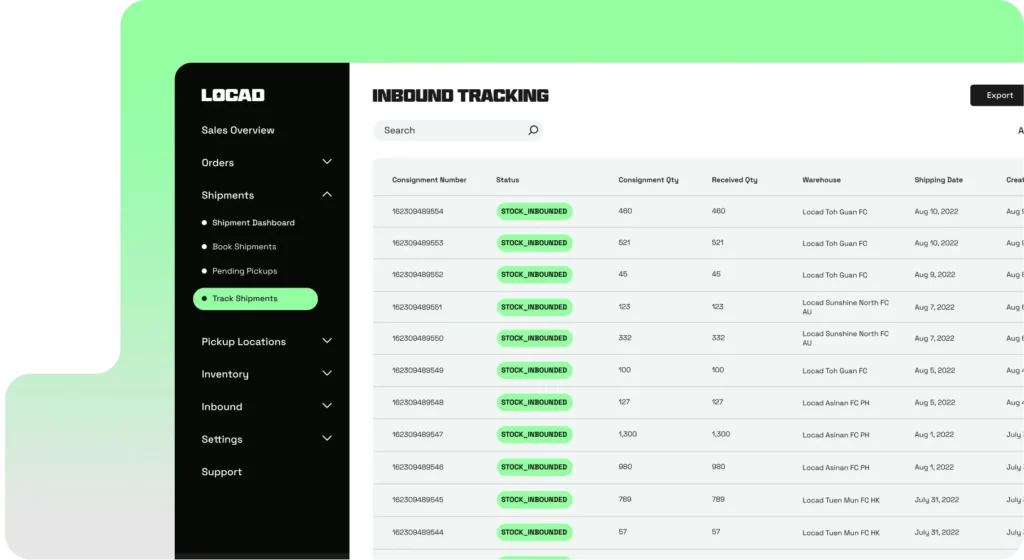Open the Support page
The image size is (1024, 560).
click(221, 472)
